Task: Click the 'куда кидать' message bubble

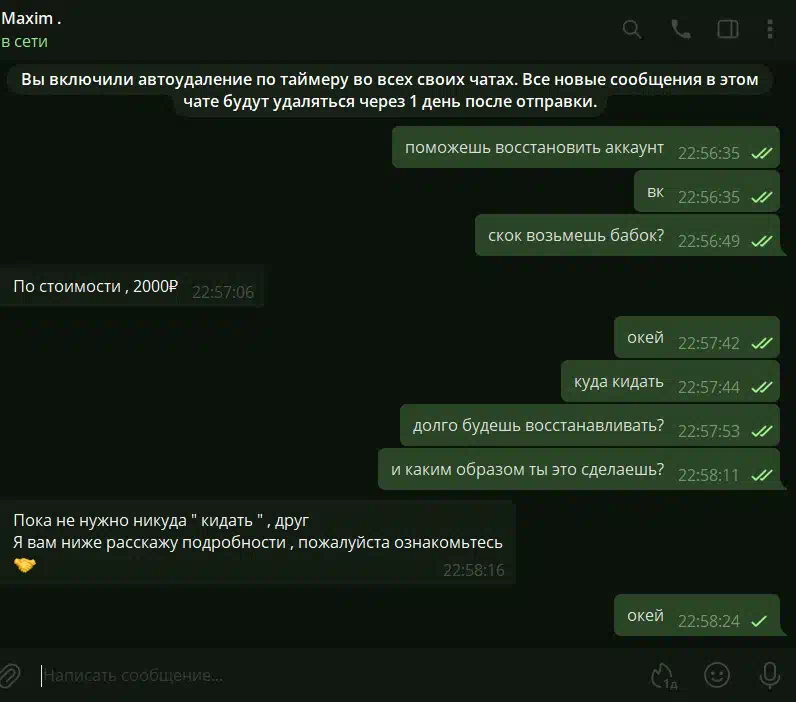Action: click(x=670, y=381)
